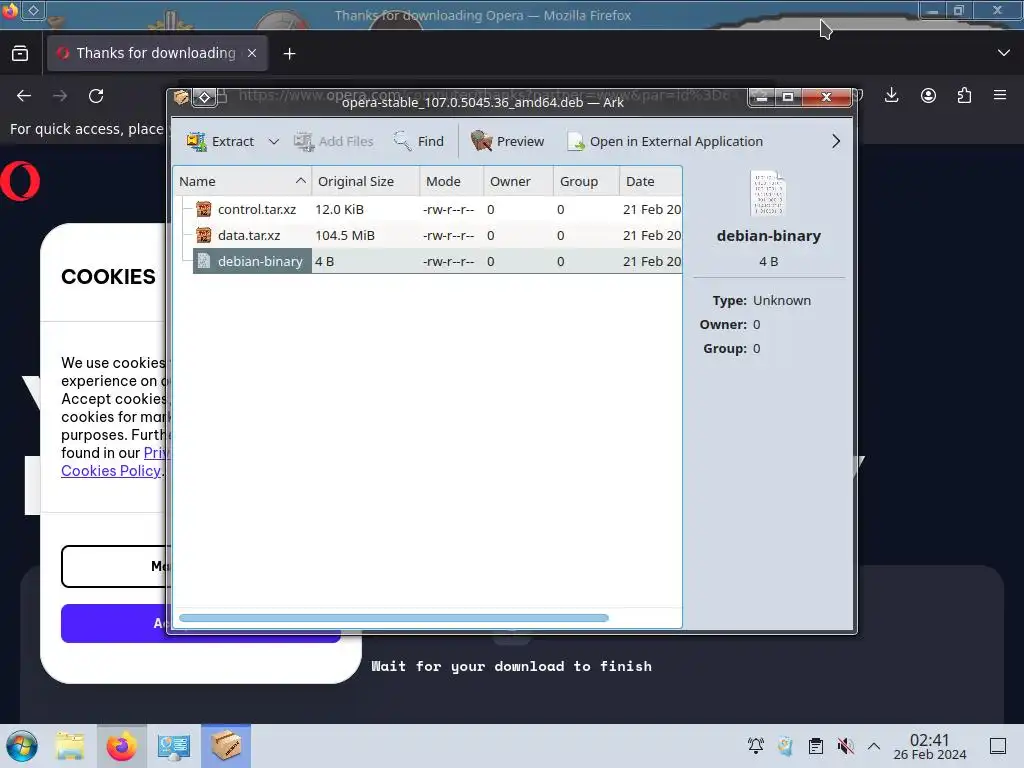1024x768 pixels.
Task: Click the Opera logo on the webpage
Action: (x=20, y=181)
